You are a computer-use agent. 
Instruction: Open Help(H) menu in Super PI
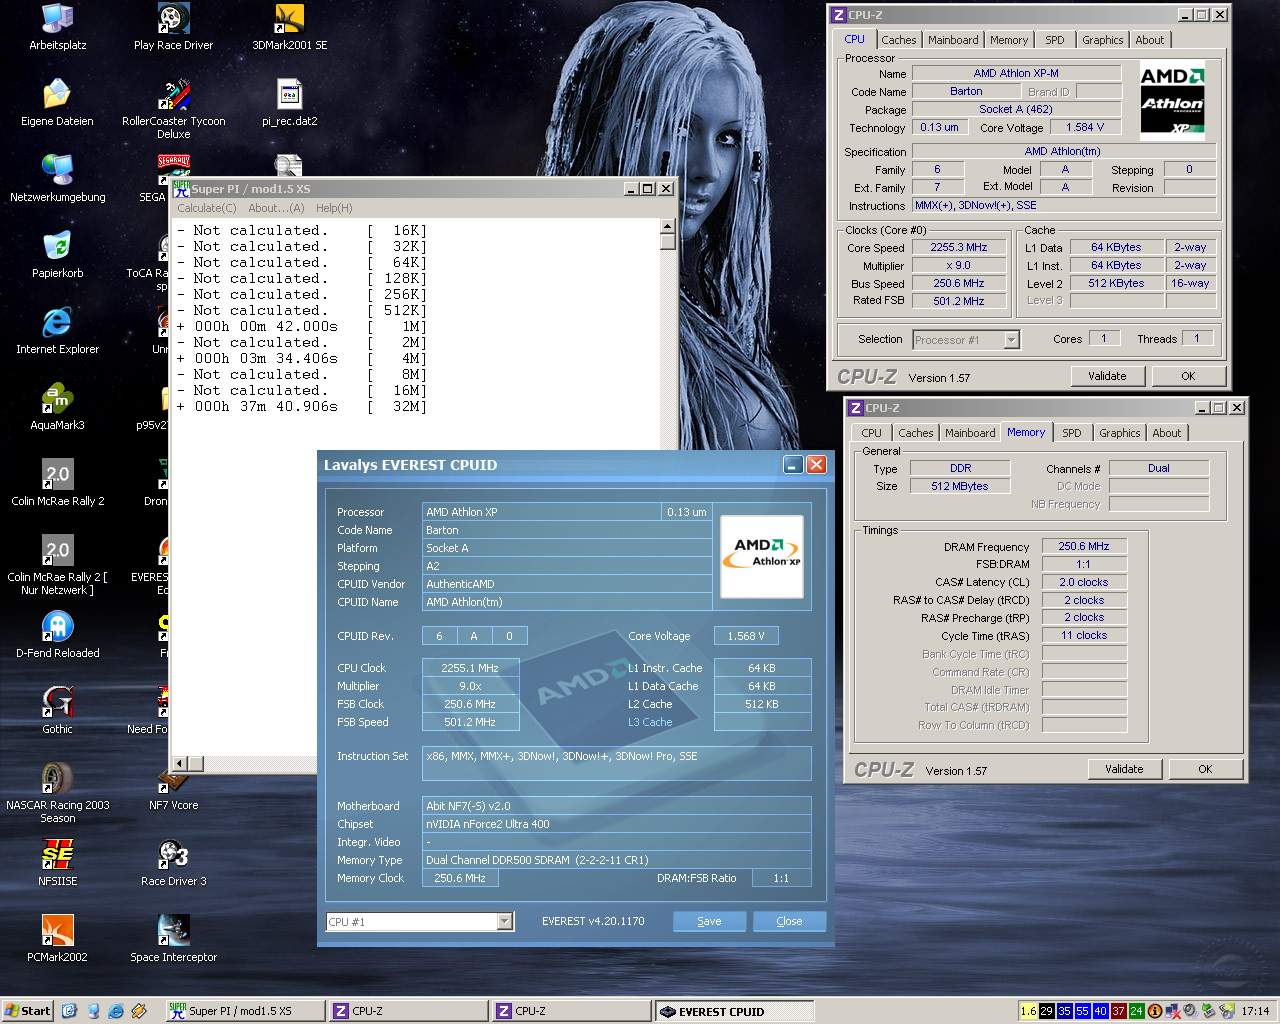[x=334, y=208]
